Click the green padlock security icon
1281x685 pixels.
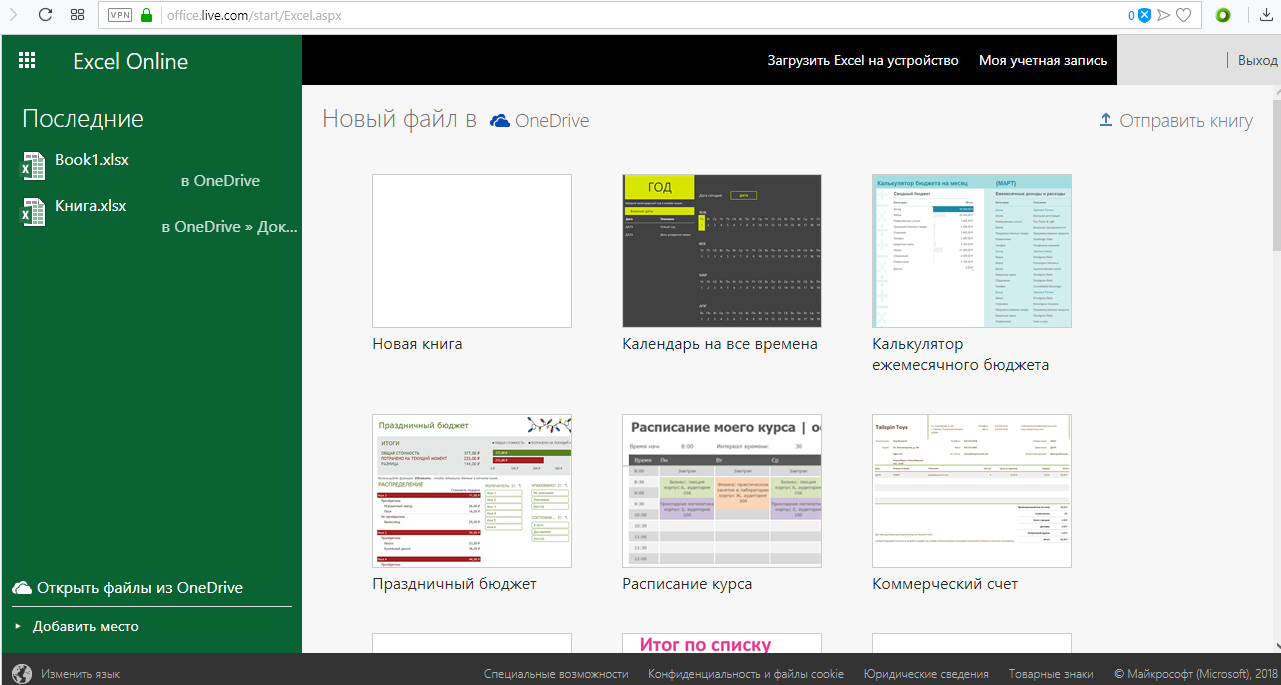pyautogui.click(x=147, y=15)
